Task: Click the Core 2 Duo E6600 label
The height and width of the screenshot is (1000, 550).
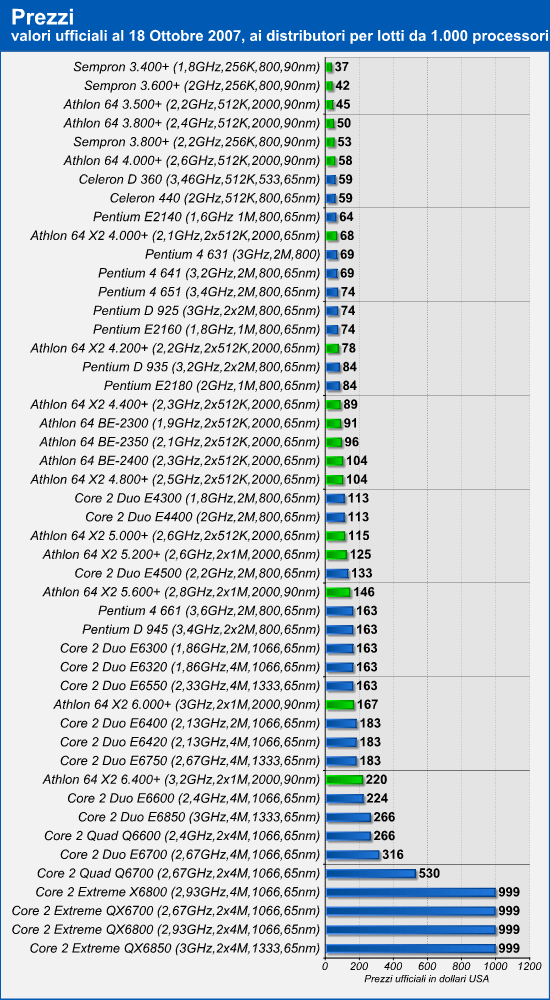Action: 193,798
